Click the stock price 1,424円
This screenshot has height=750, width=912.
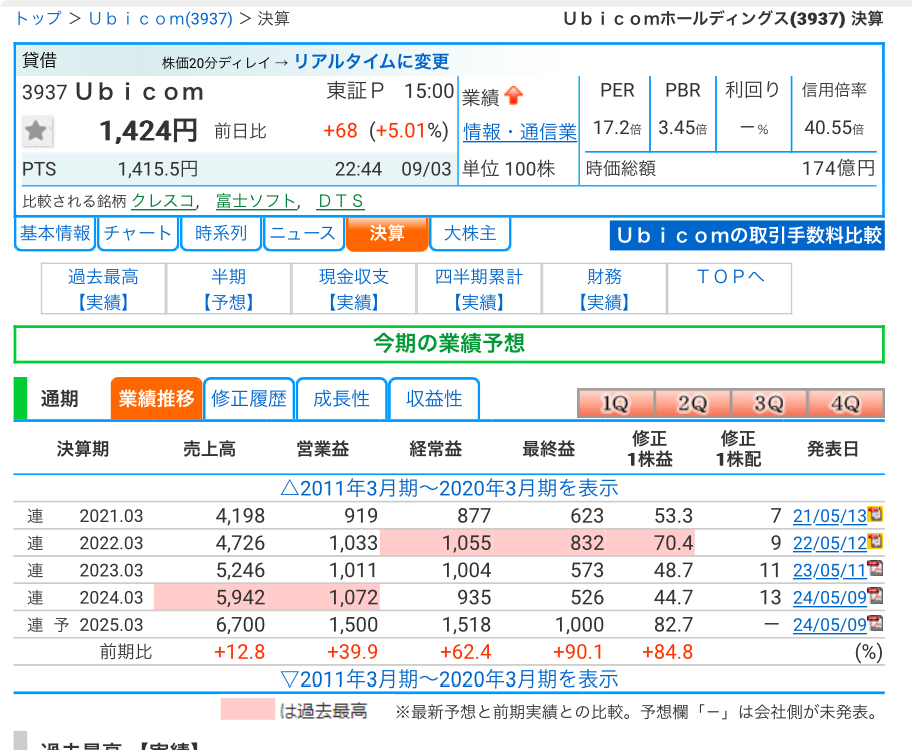click(148, 131)
